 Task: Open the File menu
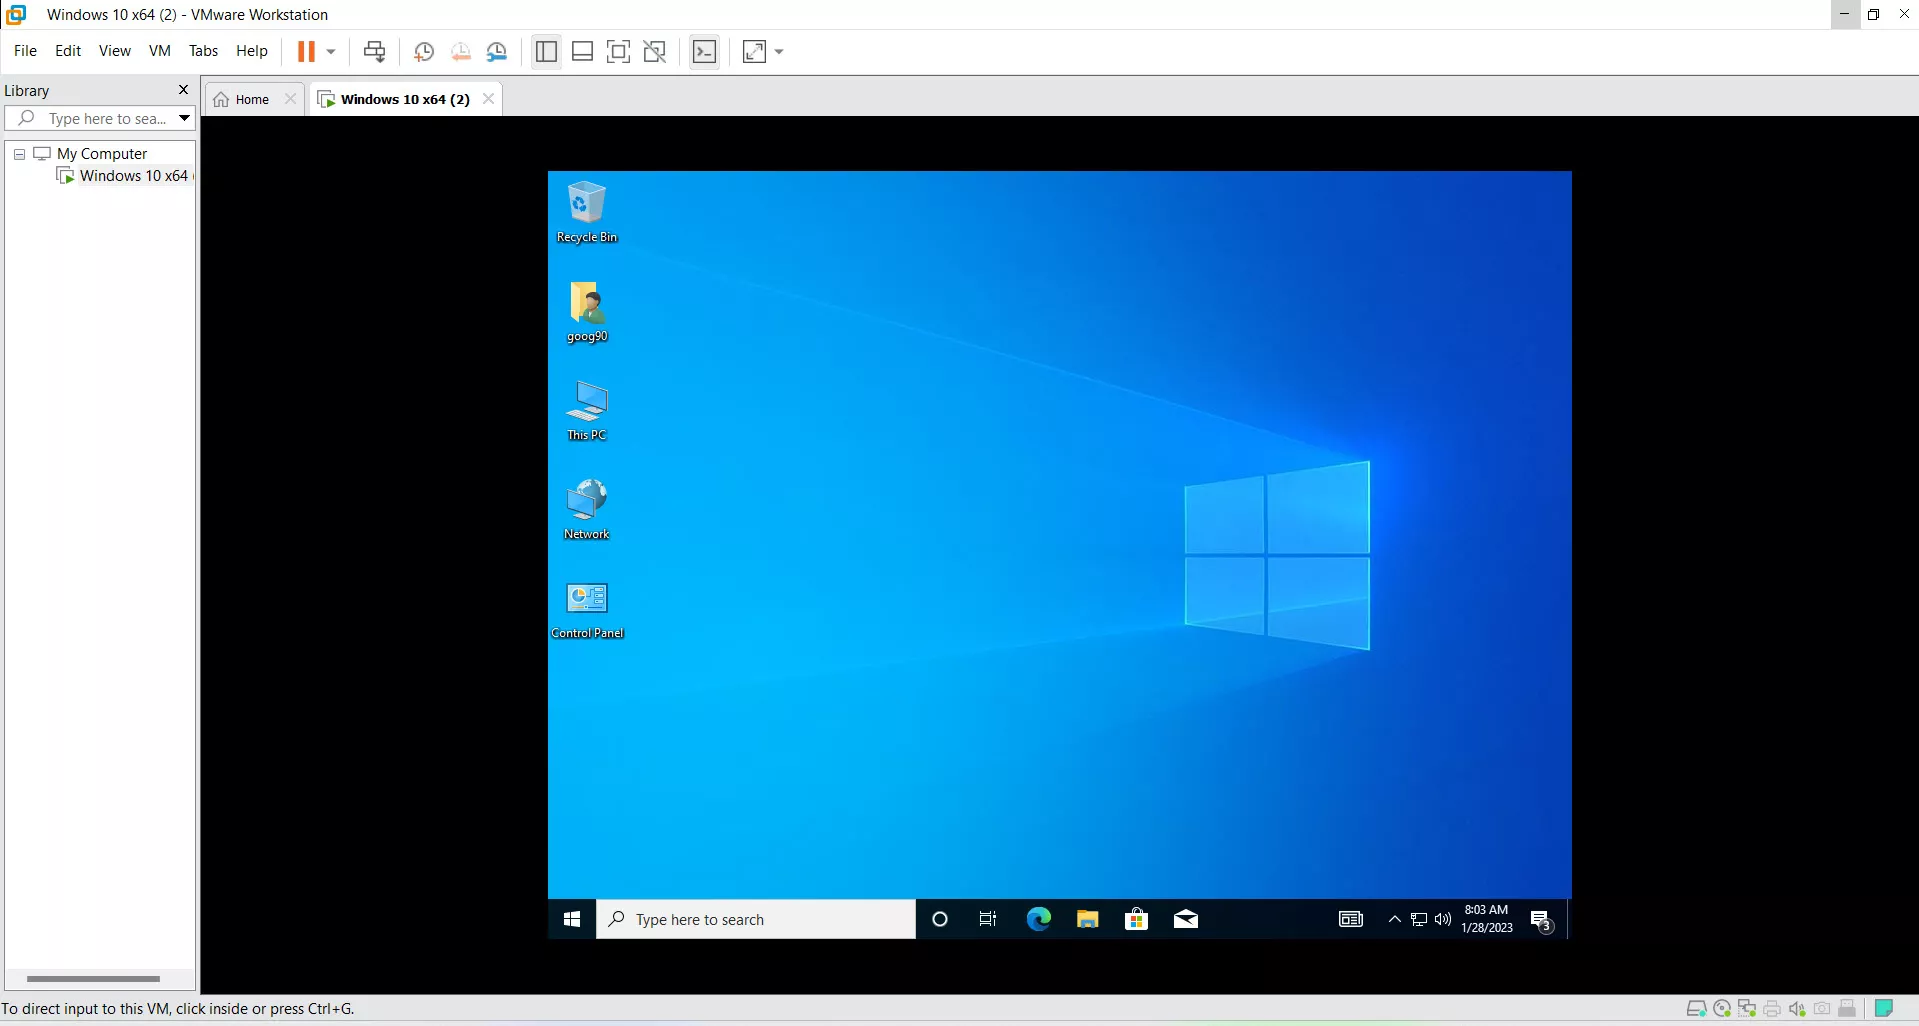25,51
